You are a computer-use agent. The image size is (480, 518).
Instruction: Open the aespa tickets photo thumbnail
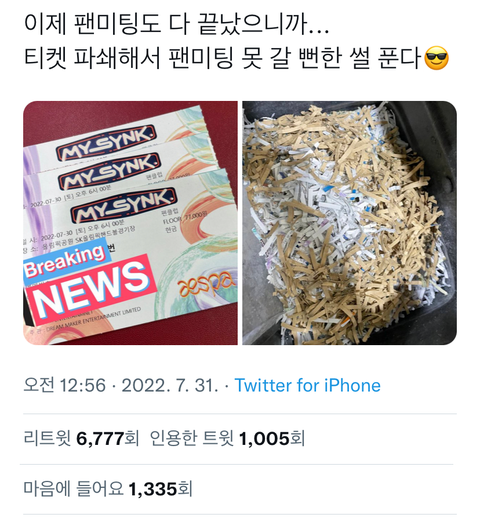[x=130, y=223]
